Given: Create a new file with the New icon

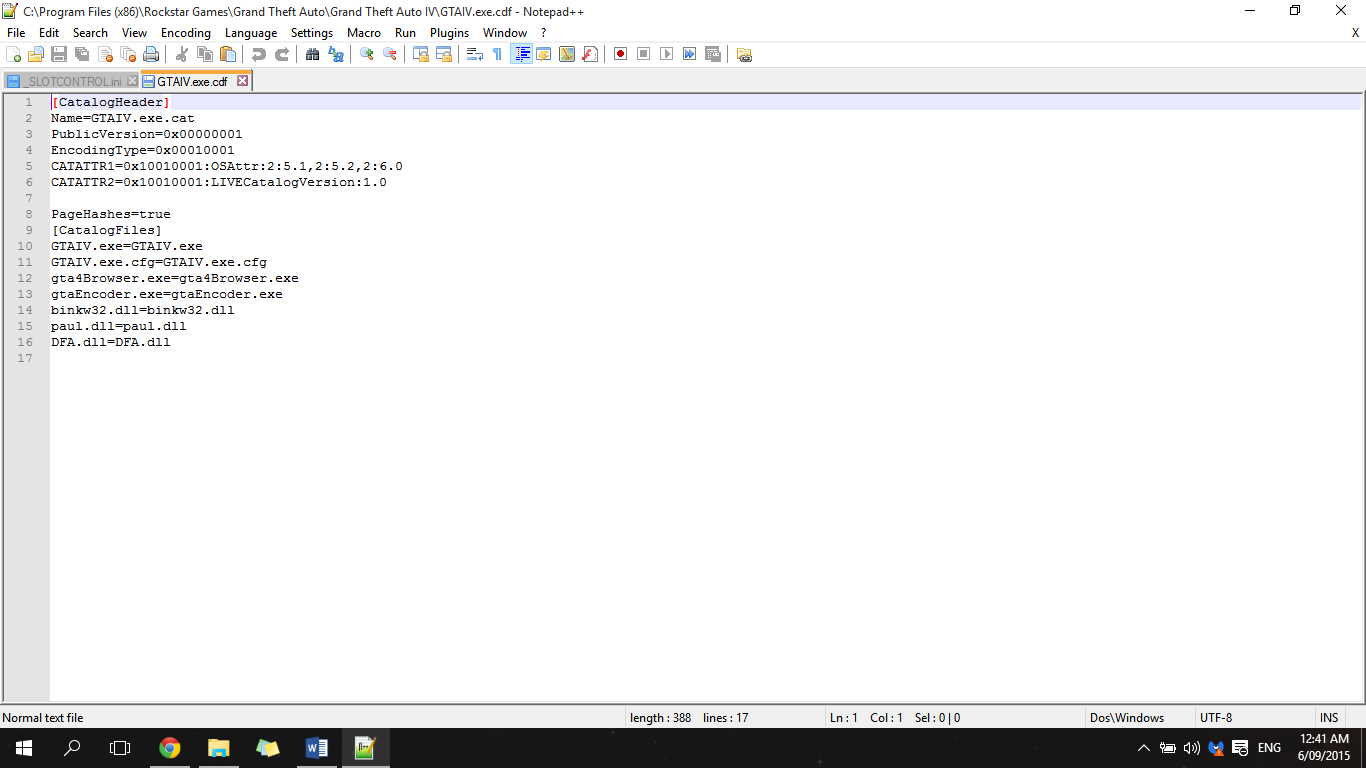Looking at the screenshot, I should [14, 54].
